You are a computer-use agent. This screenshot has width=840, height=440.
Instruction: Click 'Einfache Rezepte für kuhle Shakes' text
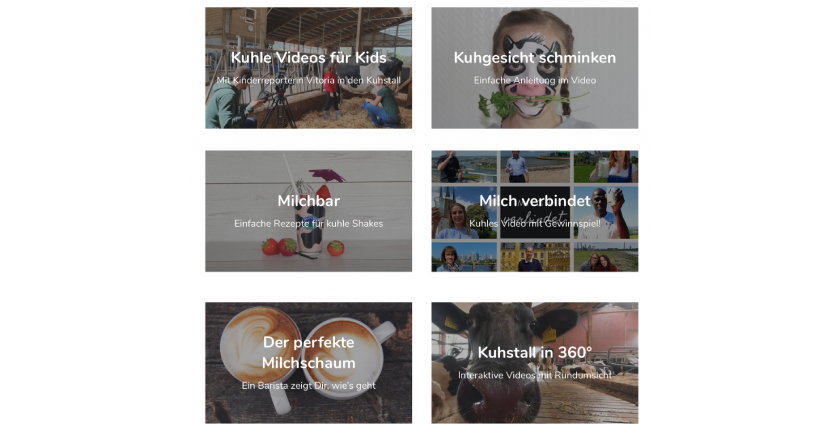pyautogui.click(x=309, y=223)
